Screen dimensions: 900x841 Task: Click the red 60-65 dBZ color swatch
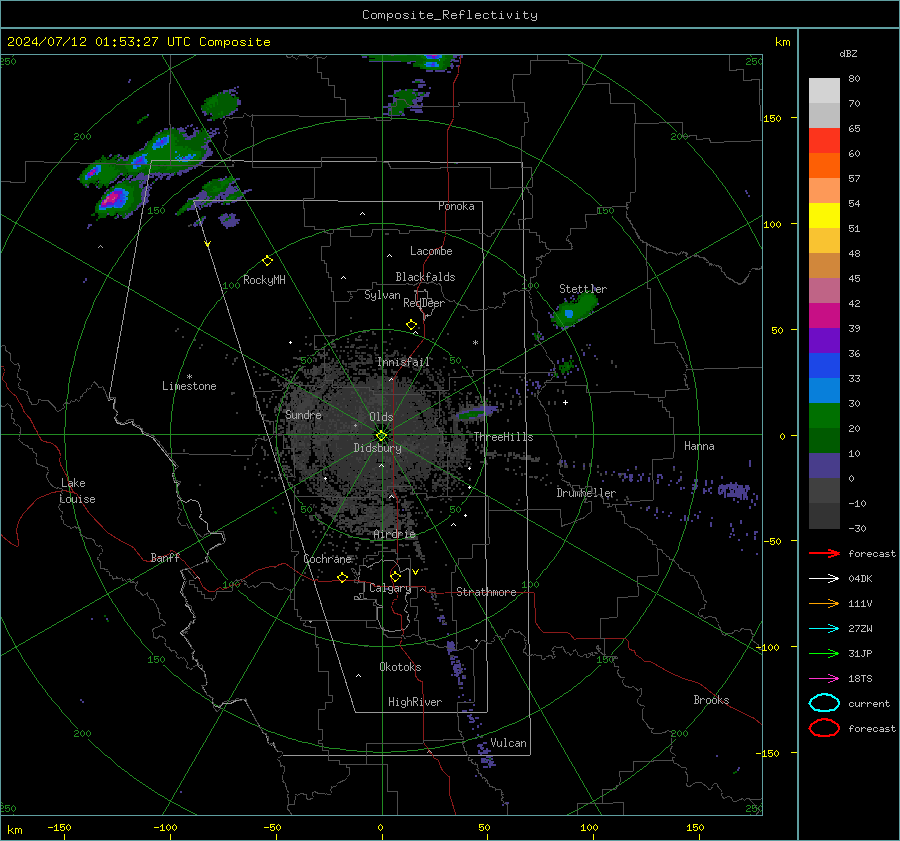[x=824, y=141]
